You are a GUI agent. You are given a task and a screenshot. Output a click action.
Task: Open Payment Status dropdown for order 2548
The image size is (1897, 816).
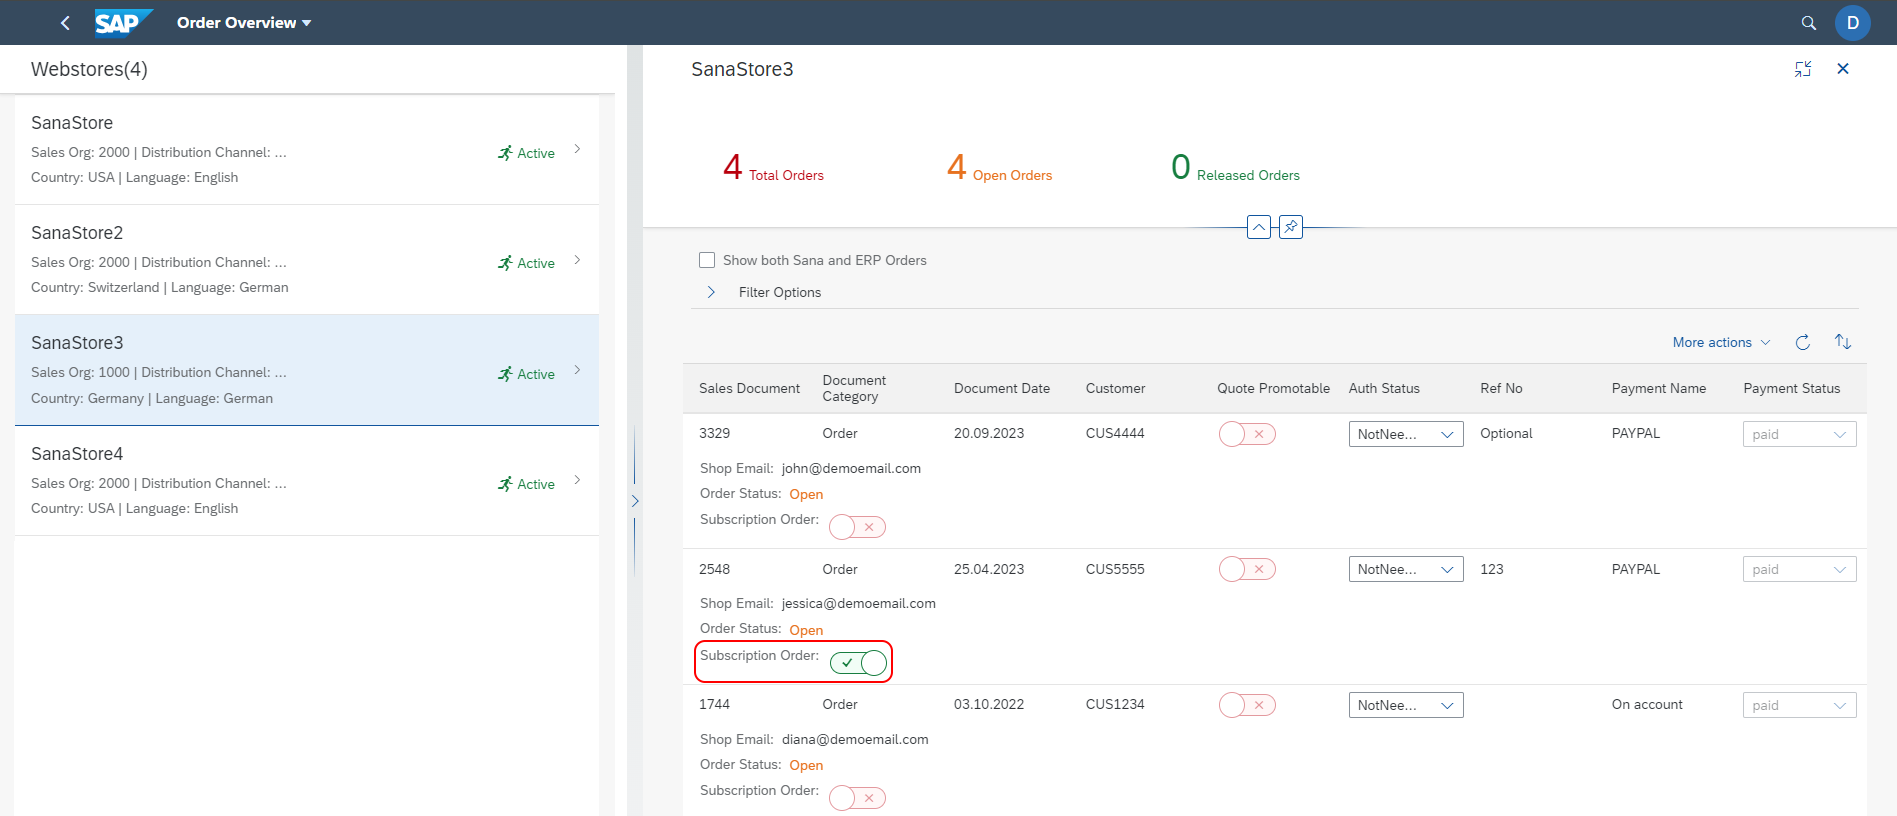(x=1799, y=569)
